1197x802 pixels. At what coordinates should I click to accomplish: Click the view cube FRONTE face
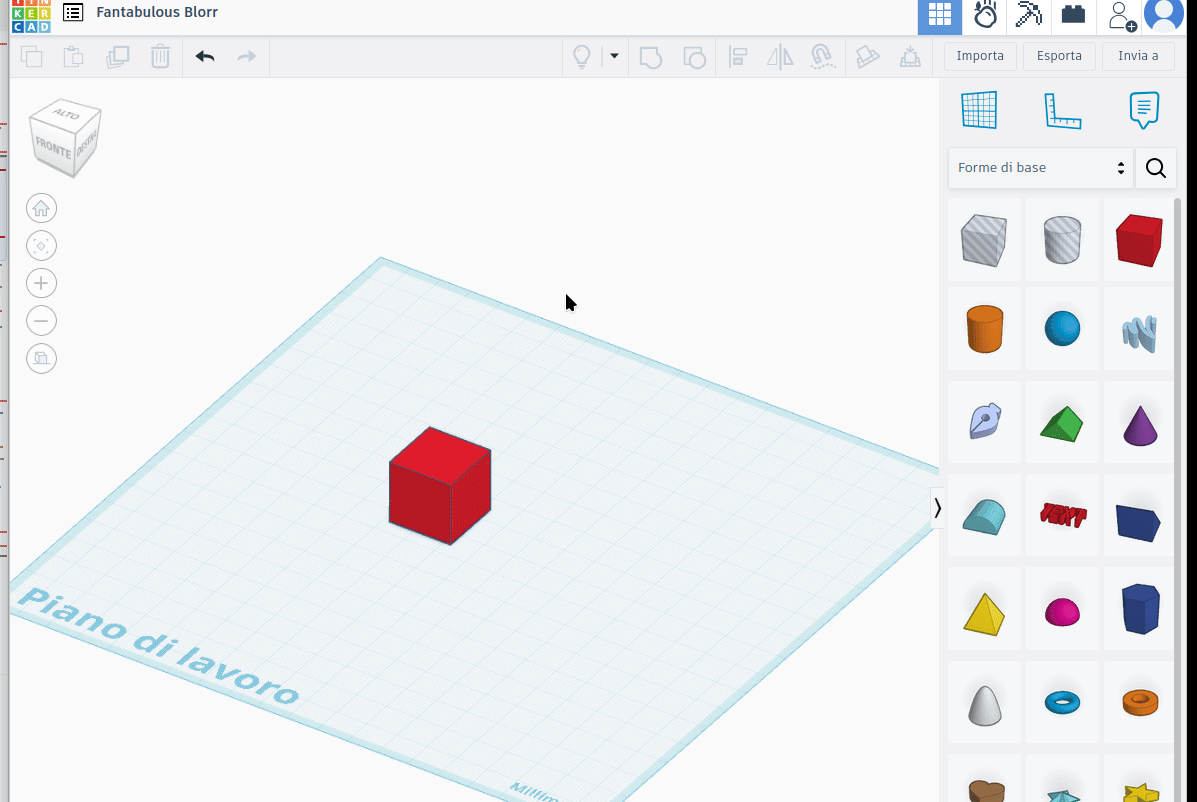pyautogui.click(x=53, y=147)
